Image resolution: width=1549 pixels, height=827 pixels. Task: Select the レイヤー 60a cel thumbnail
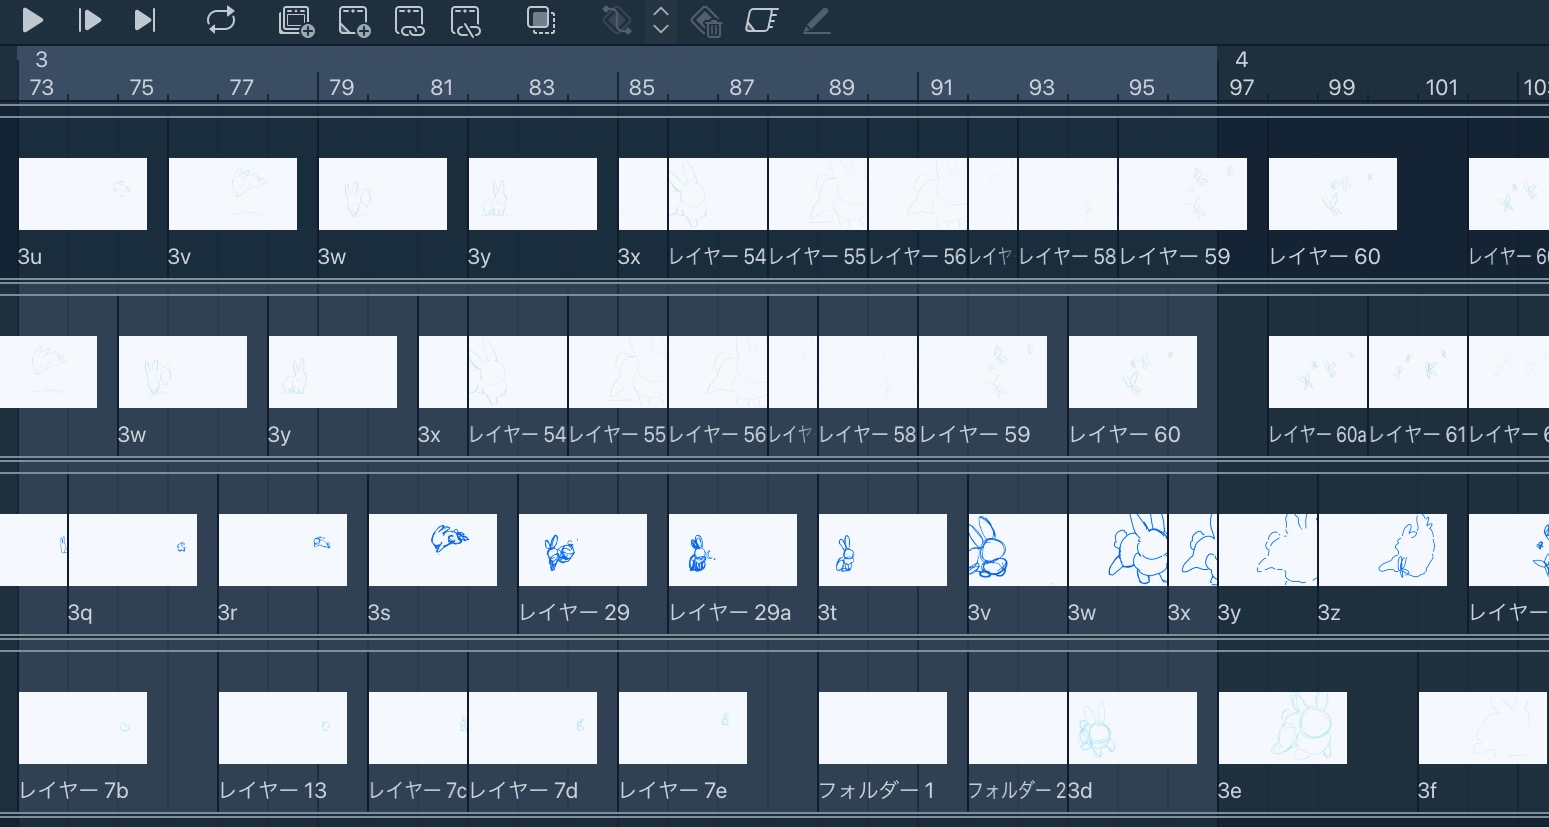click(x=1318, y=372)
